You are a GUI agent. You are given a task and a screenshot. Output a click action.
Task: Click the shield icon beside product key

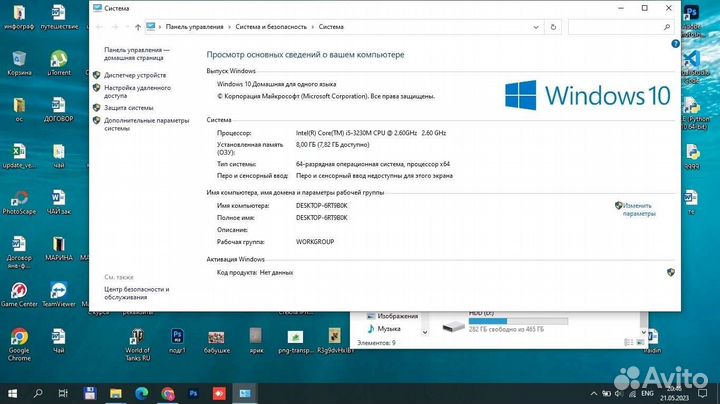[x=670, y=272]
